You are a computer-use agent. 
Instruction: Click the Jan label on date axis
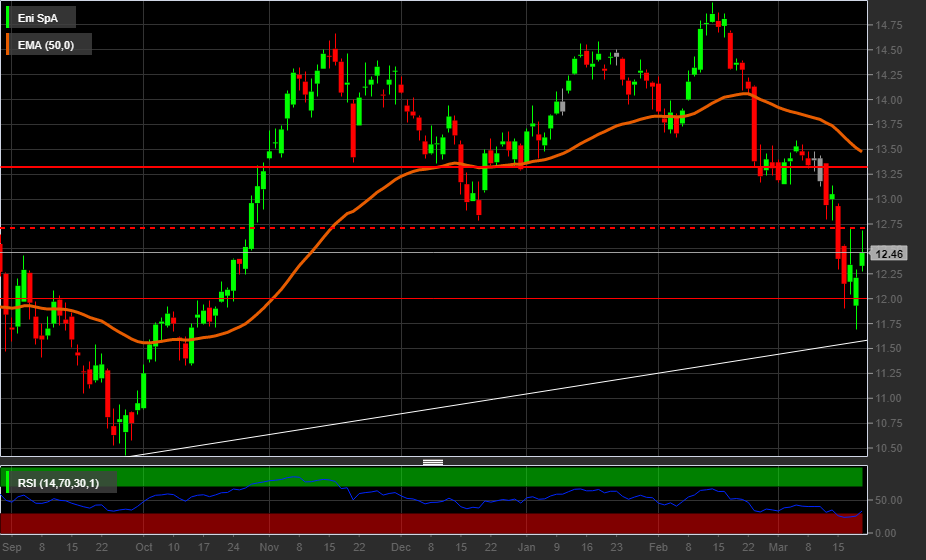[x=527, y=547]
